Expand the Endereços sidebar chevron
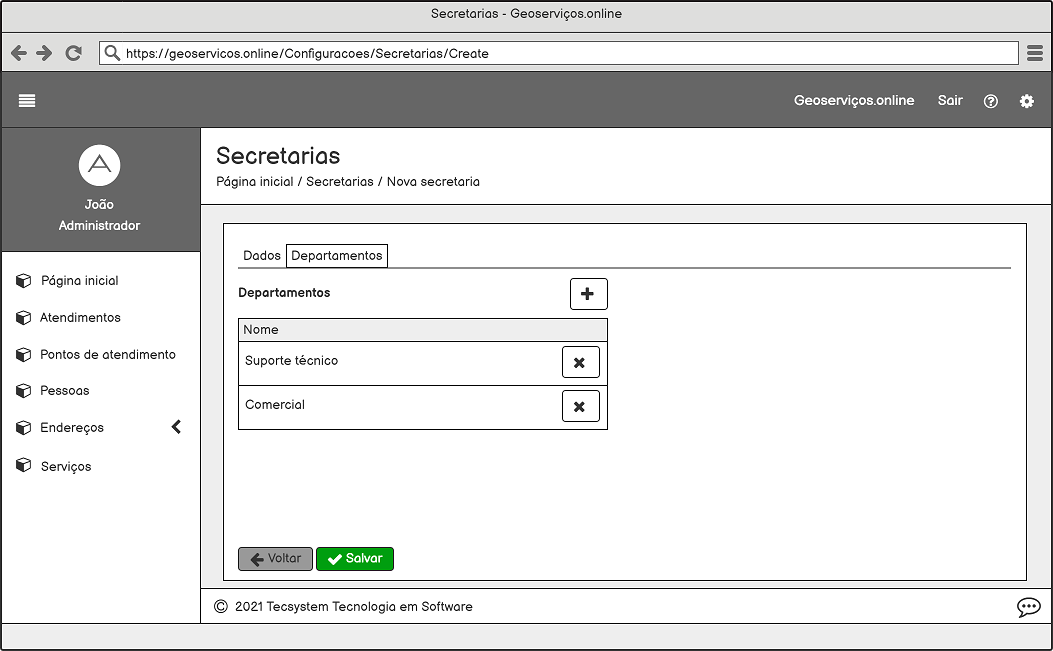This screenshot has width=1053, height=651. click(x=177, y=427)
